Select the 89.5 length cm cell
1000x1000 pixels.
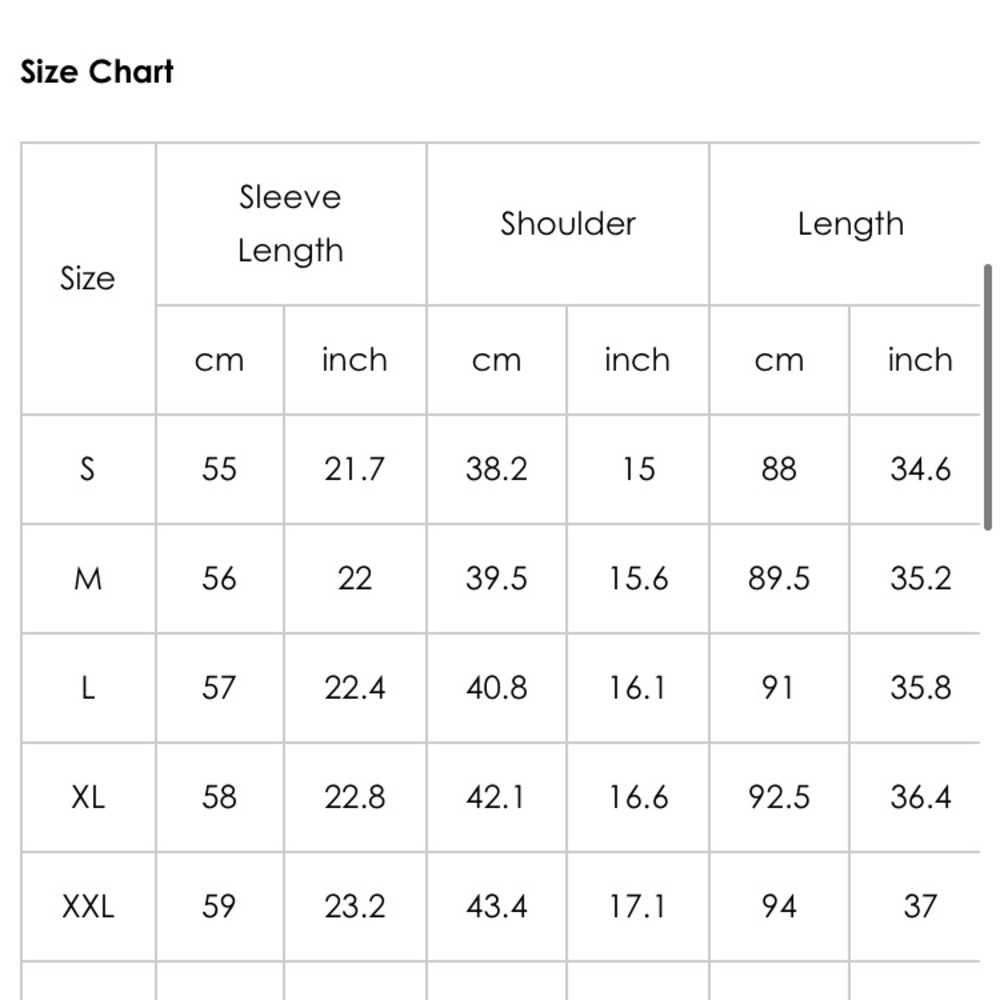tap(779, 578)
